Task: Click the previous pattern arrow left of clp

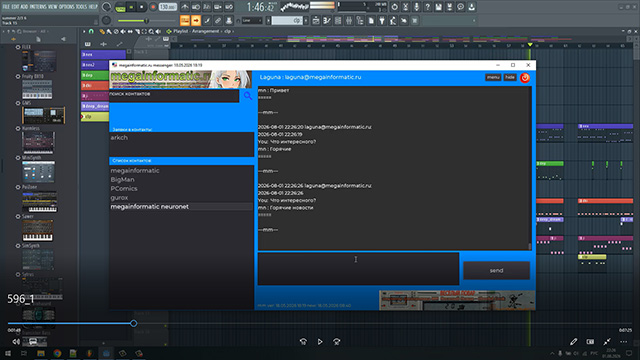Action: point(268,20)
